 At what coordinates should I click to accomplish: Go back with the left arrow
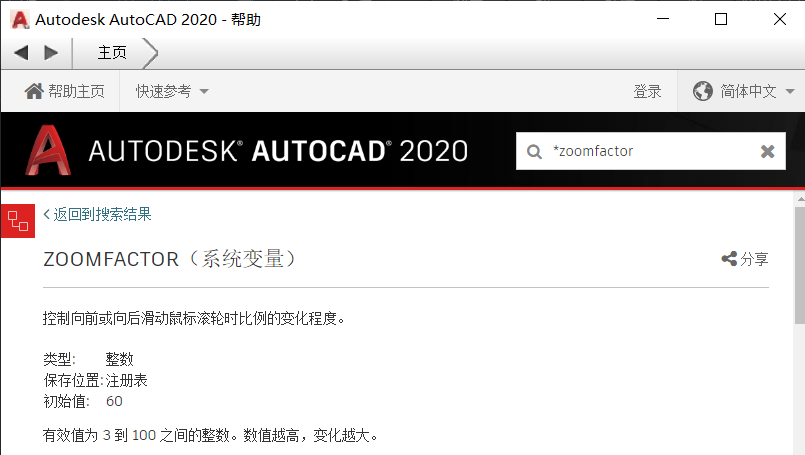[22, 52]
